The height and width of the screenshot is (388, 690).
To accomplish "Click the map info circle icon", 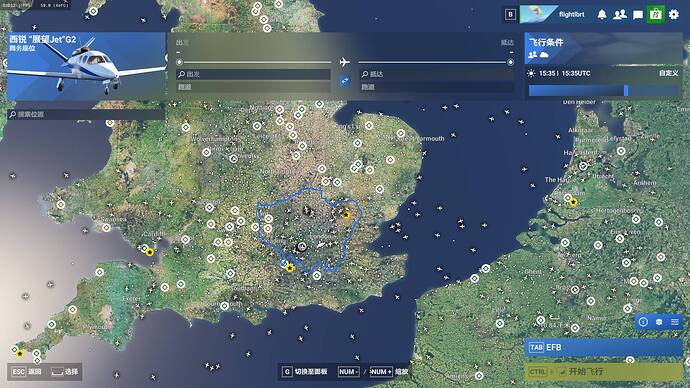I will pyautogui.click(x=643, y=322).
